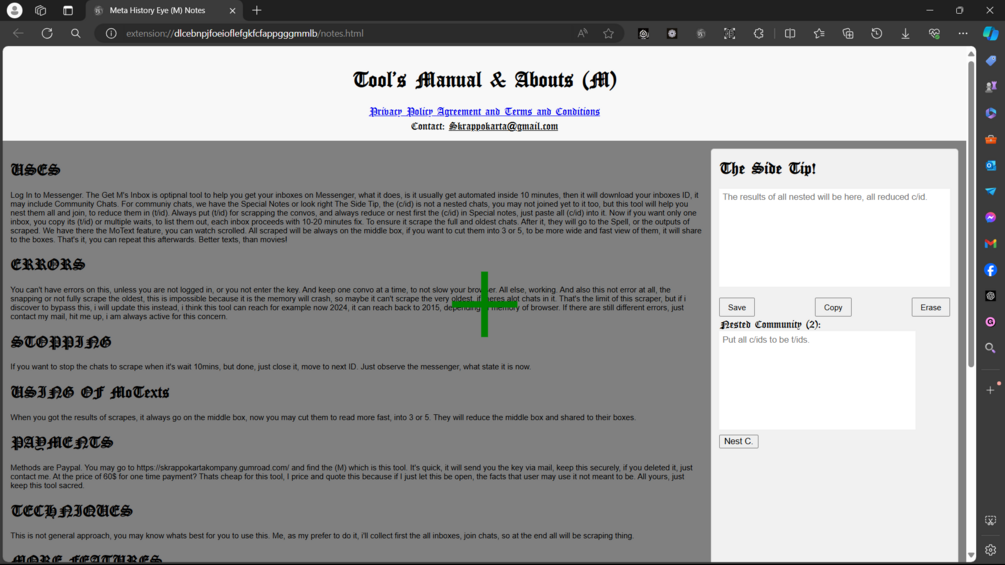
Task: Open the browser profile avatar
Action: [x=14, y=10]
